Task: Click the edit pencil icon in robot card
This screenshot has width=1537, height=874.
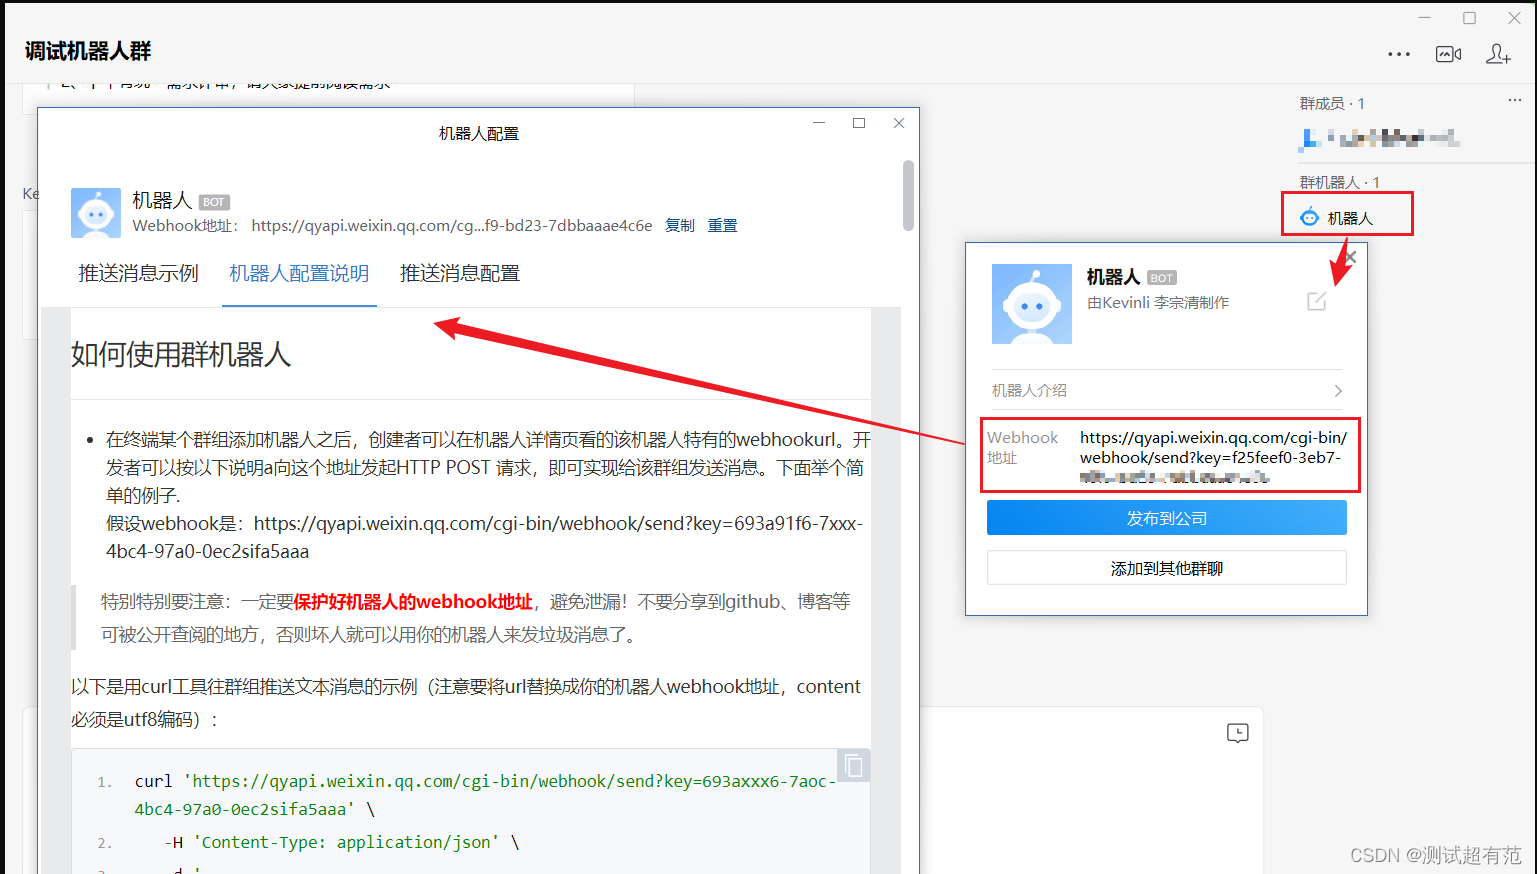Action: [x=1317, y=301]
